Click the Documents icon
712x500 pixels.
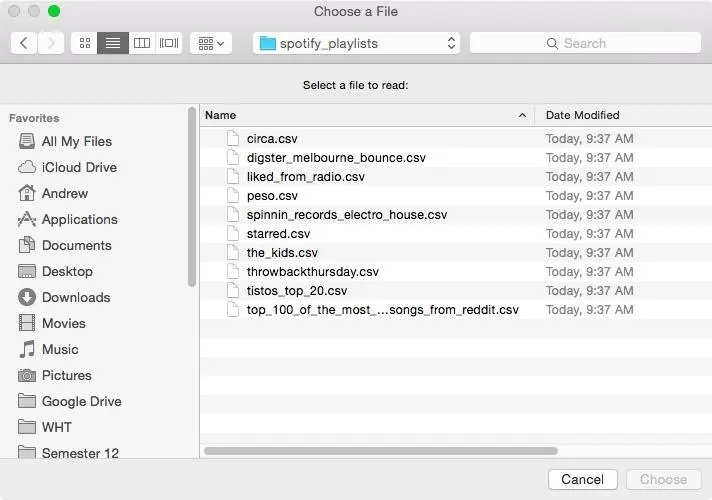coord(27,245)
